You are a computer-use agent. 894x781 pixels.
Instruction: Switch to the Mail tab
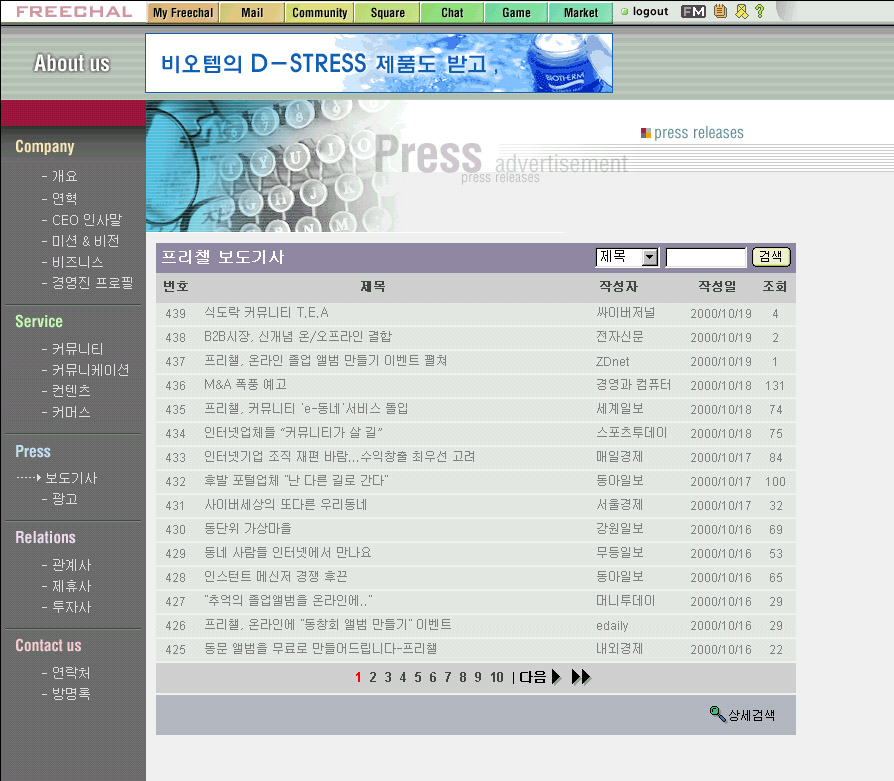tap(252, 13)
